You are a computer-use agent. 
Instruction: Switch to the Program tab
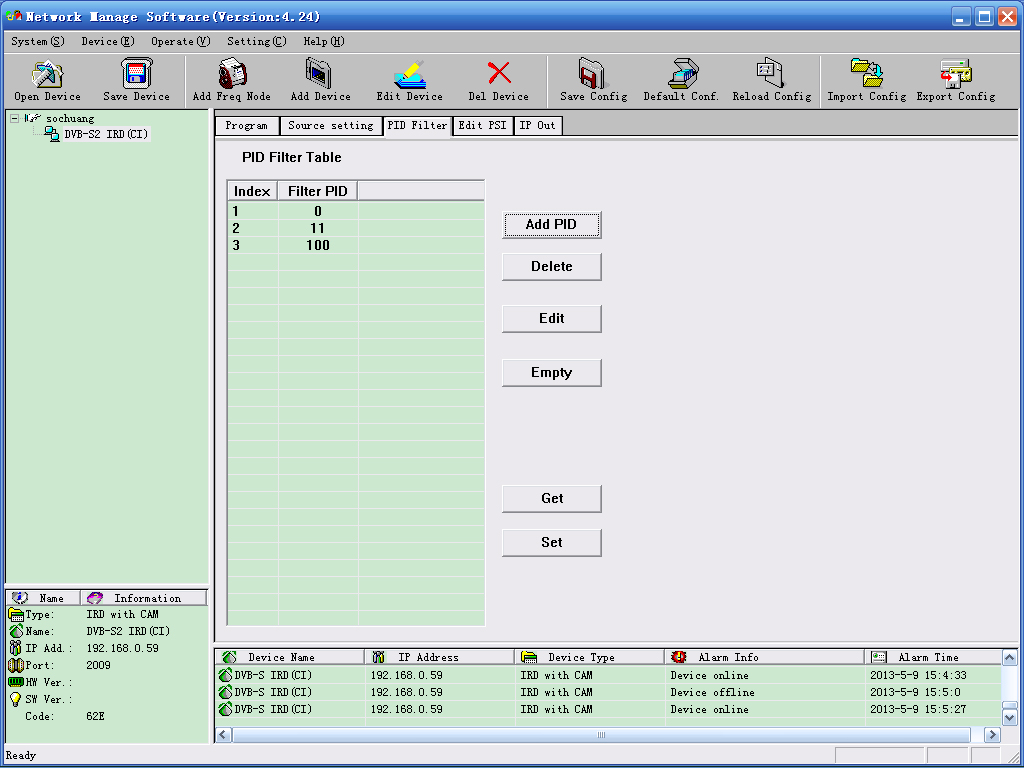pos(247,125)
